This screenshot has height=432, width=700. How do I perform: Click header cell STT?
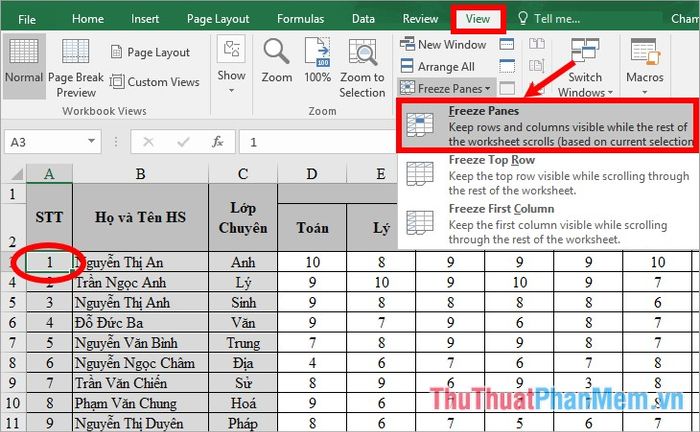49,217
